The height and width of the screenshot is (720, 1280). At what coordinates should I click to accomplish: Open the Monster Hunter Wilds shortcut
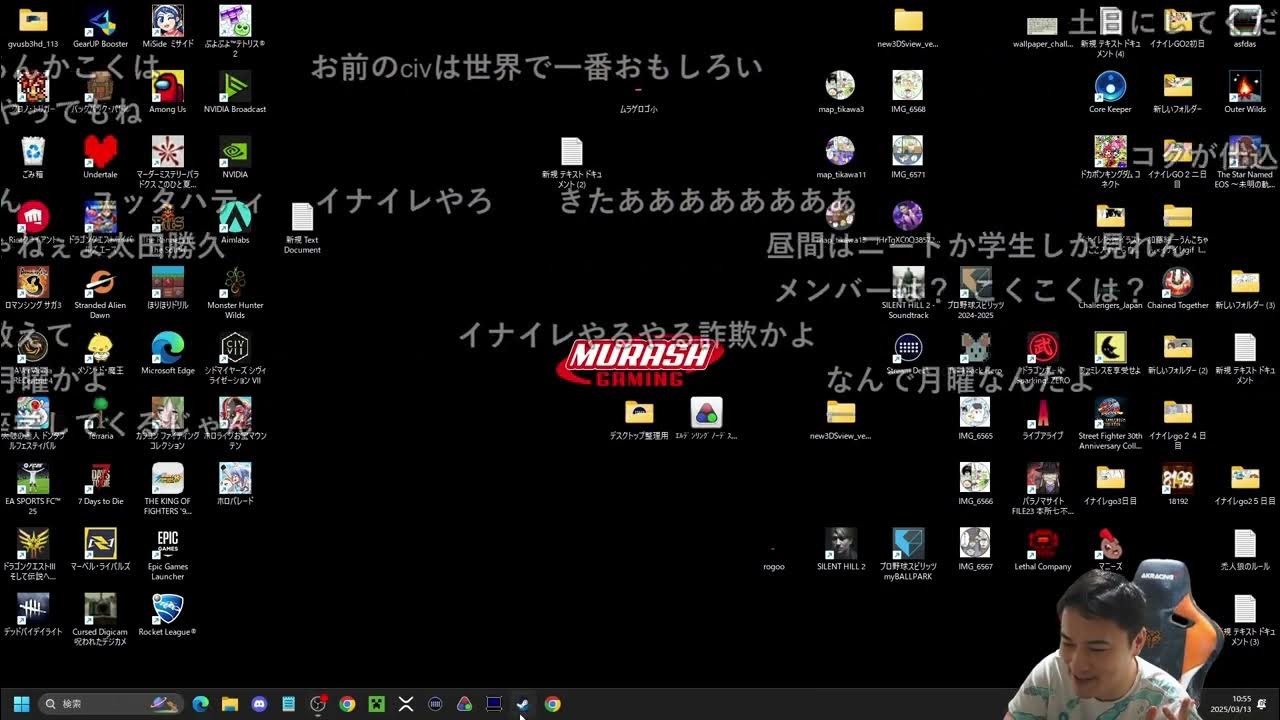point(235,283)
